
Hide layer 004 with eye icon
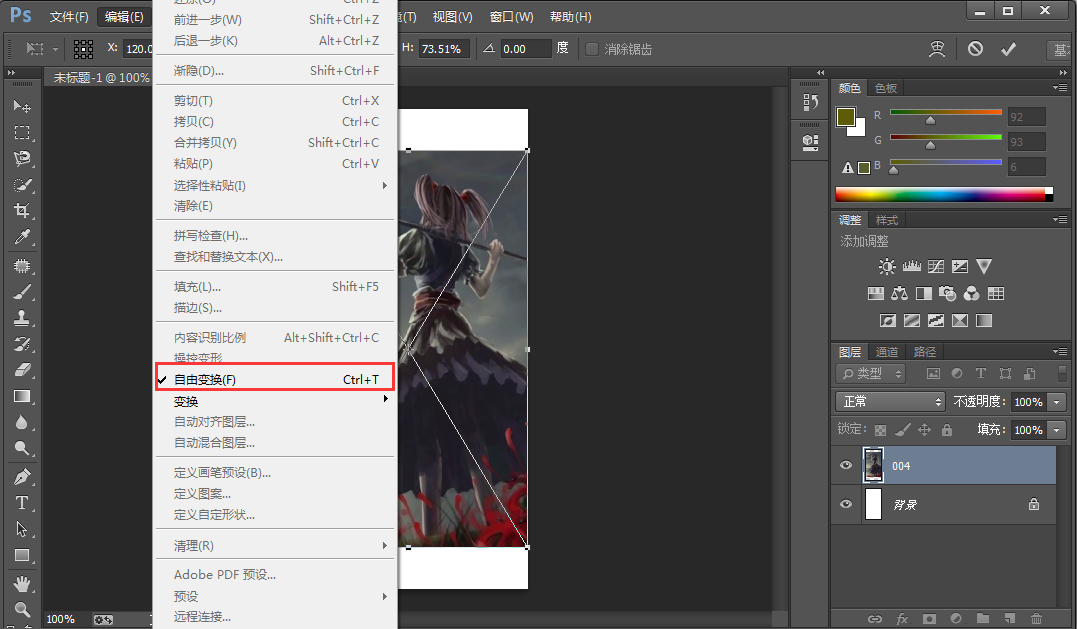pos(846,465)
